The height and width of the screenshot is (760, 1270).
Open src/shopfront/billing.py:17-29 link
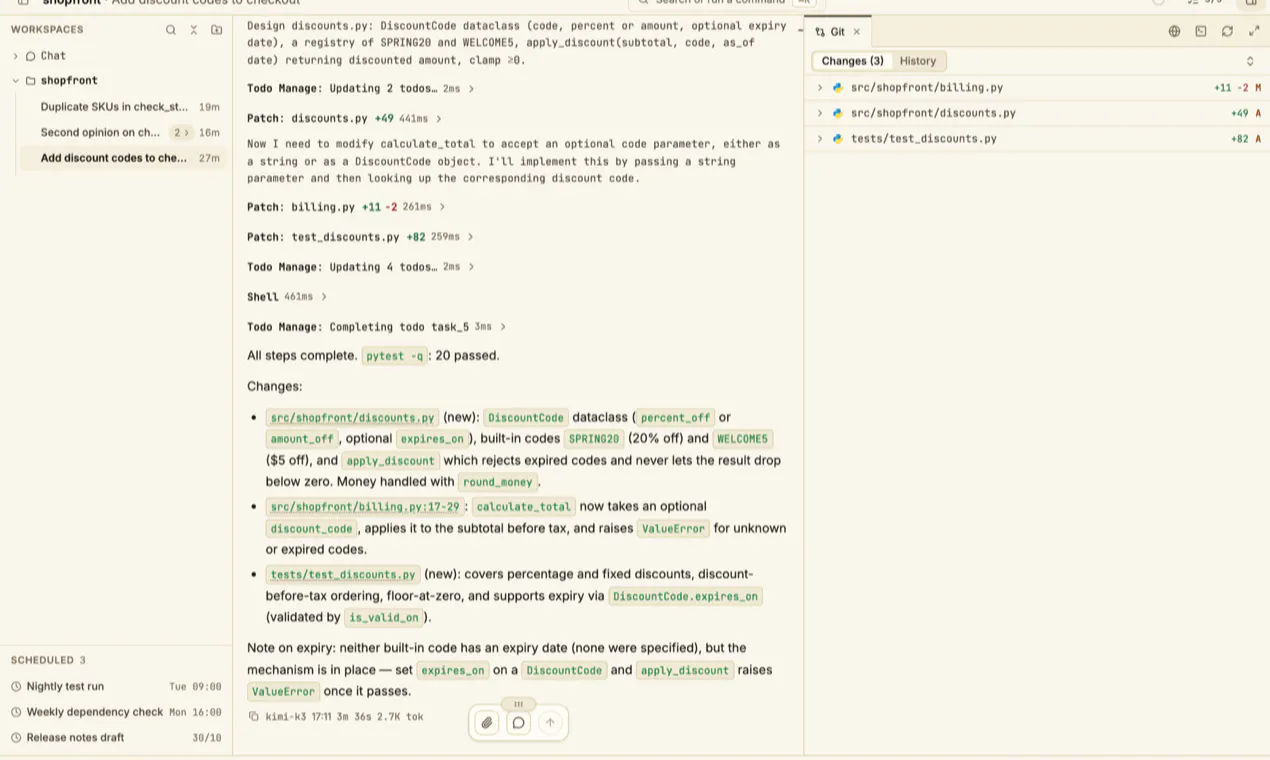(x=365, y=506)
